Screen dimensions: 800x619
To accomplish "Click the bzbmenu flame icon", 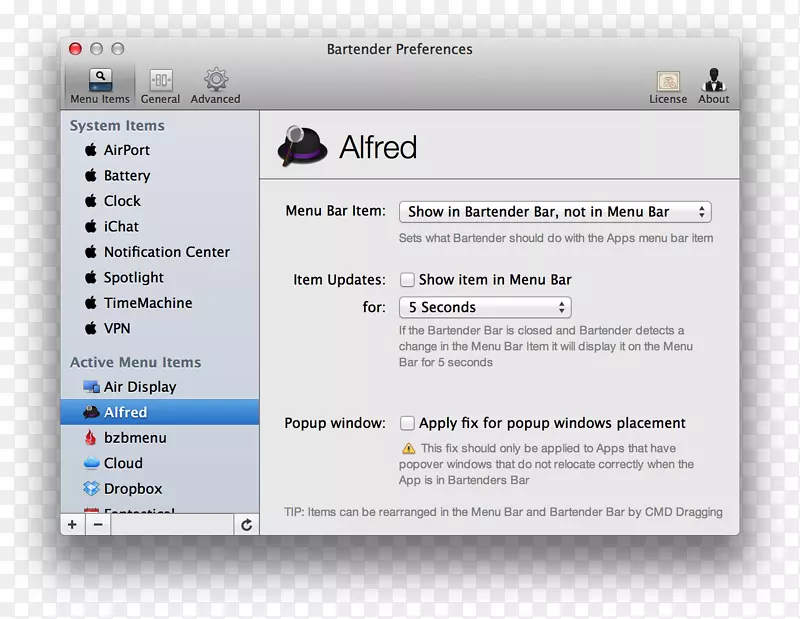I will (91, 437).
